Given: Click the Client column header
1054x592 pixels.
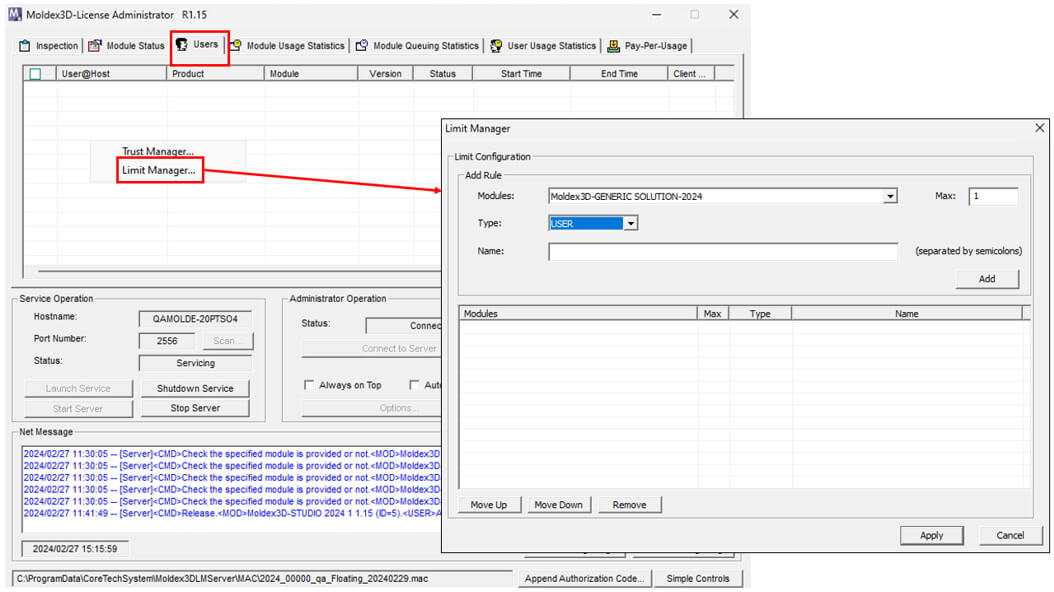Looking at the screenshot, I should click(x=690, y=74).
